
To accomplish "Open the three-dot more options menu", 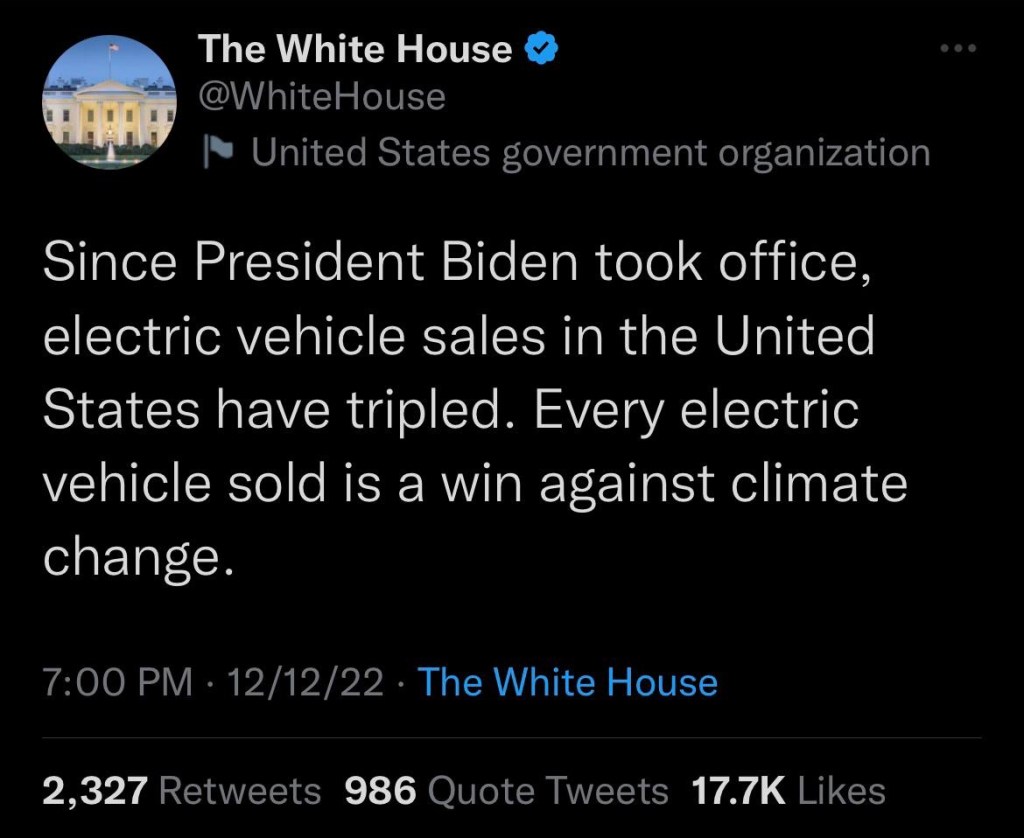I will tap(958, 48).
